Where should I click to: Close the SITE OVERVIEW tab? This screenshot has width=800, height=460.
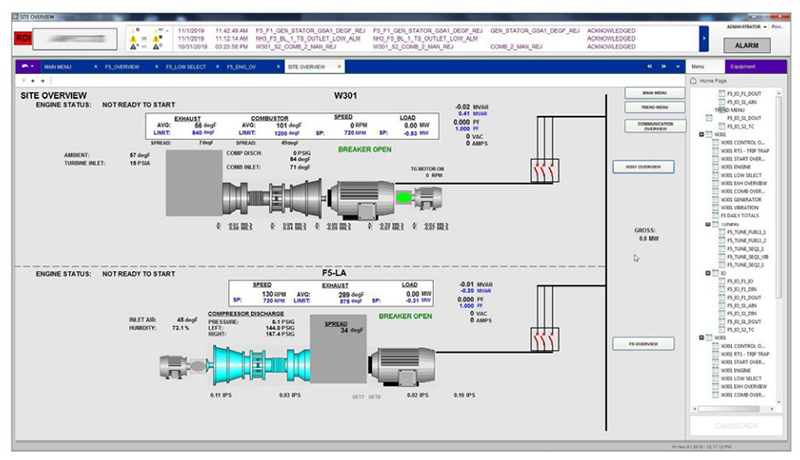(339, 67)
